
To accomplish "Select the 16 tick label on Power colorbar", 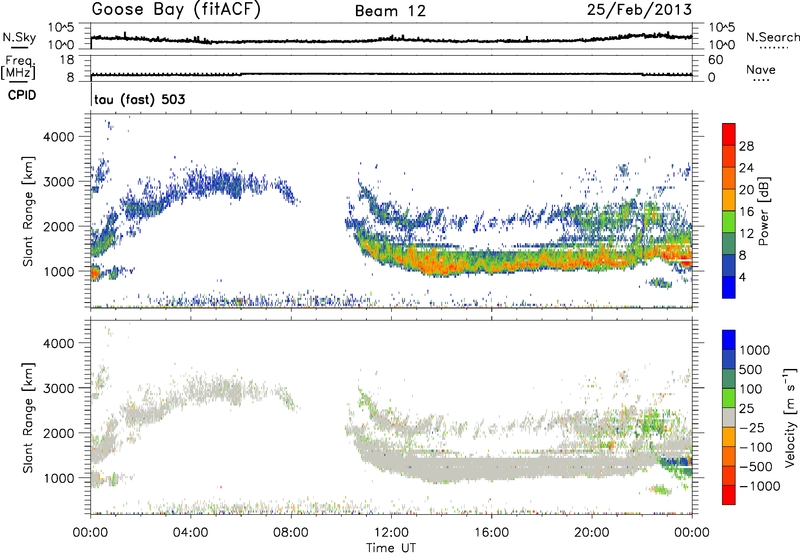I will click(x=746, y=212).
